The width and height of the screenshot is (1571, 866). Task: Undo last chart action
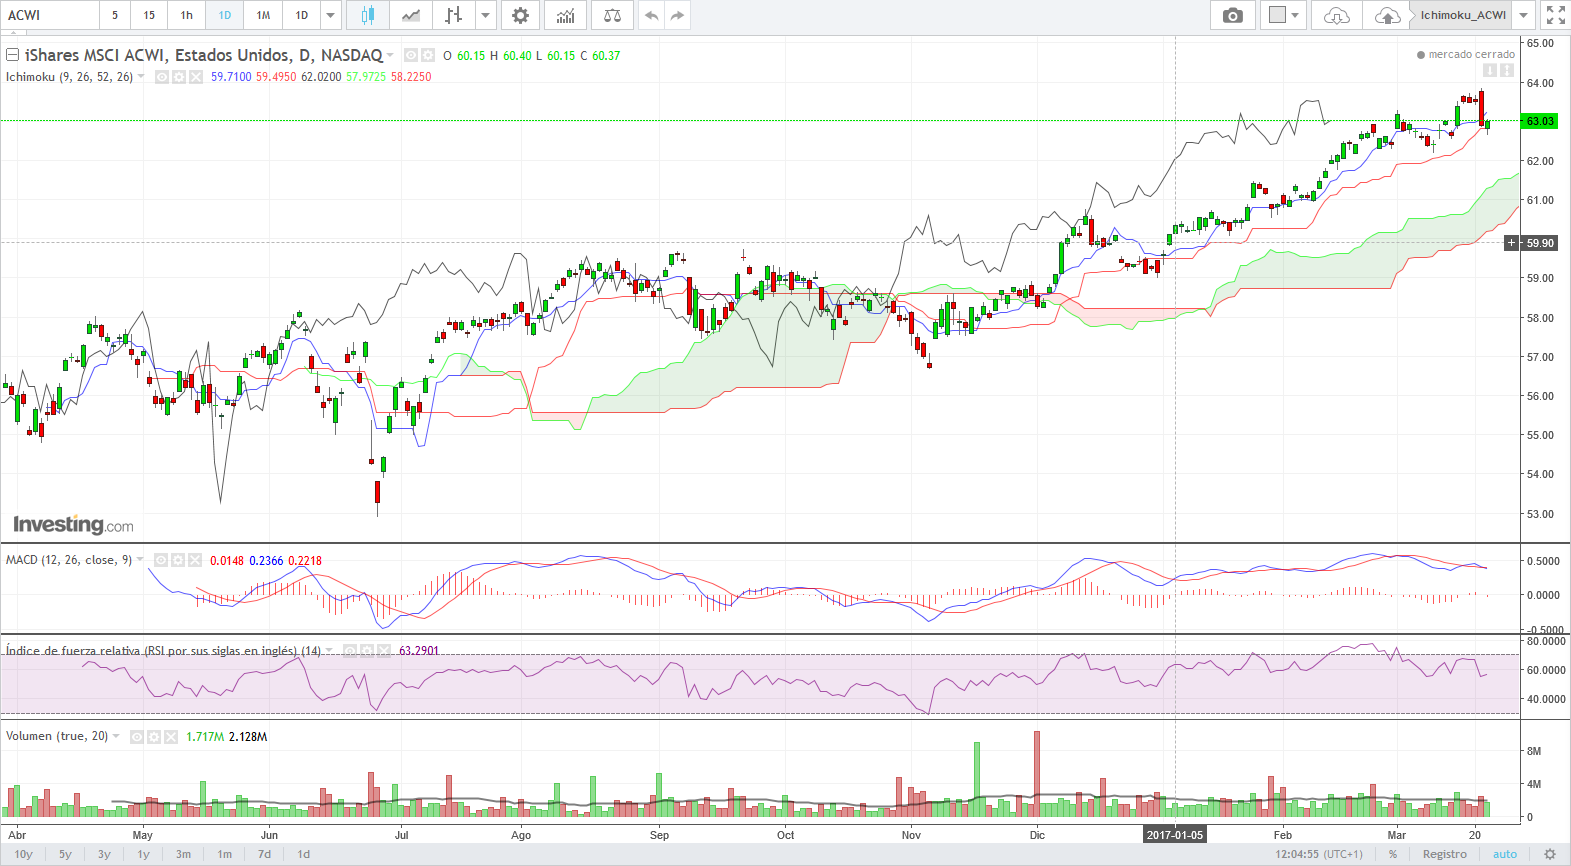click(652, 15)
